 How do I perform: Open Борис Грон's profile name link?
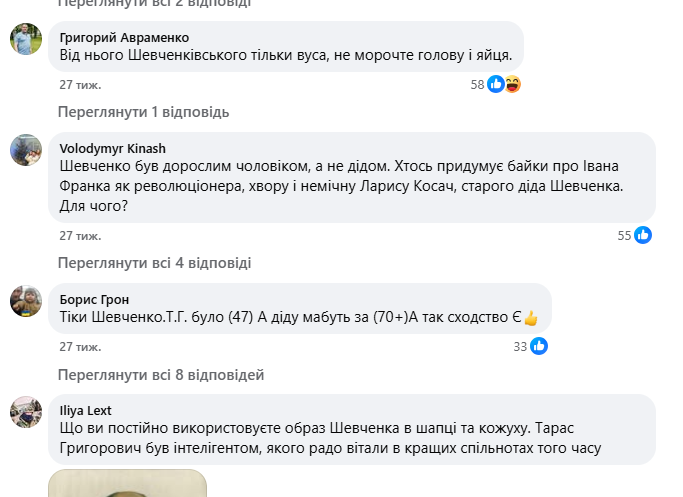(x=94, y=299)
